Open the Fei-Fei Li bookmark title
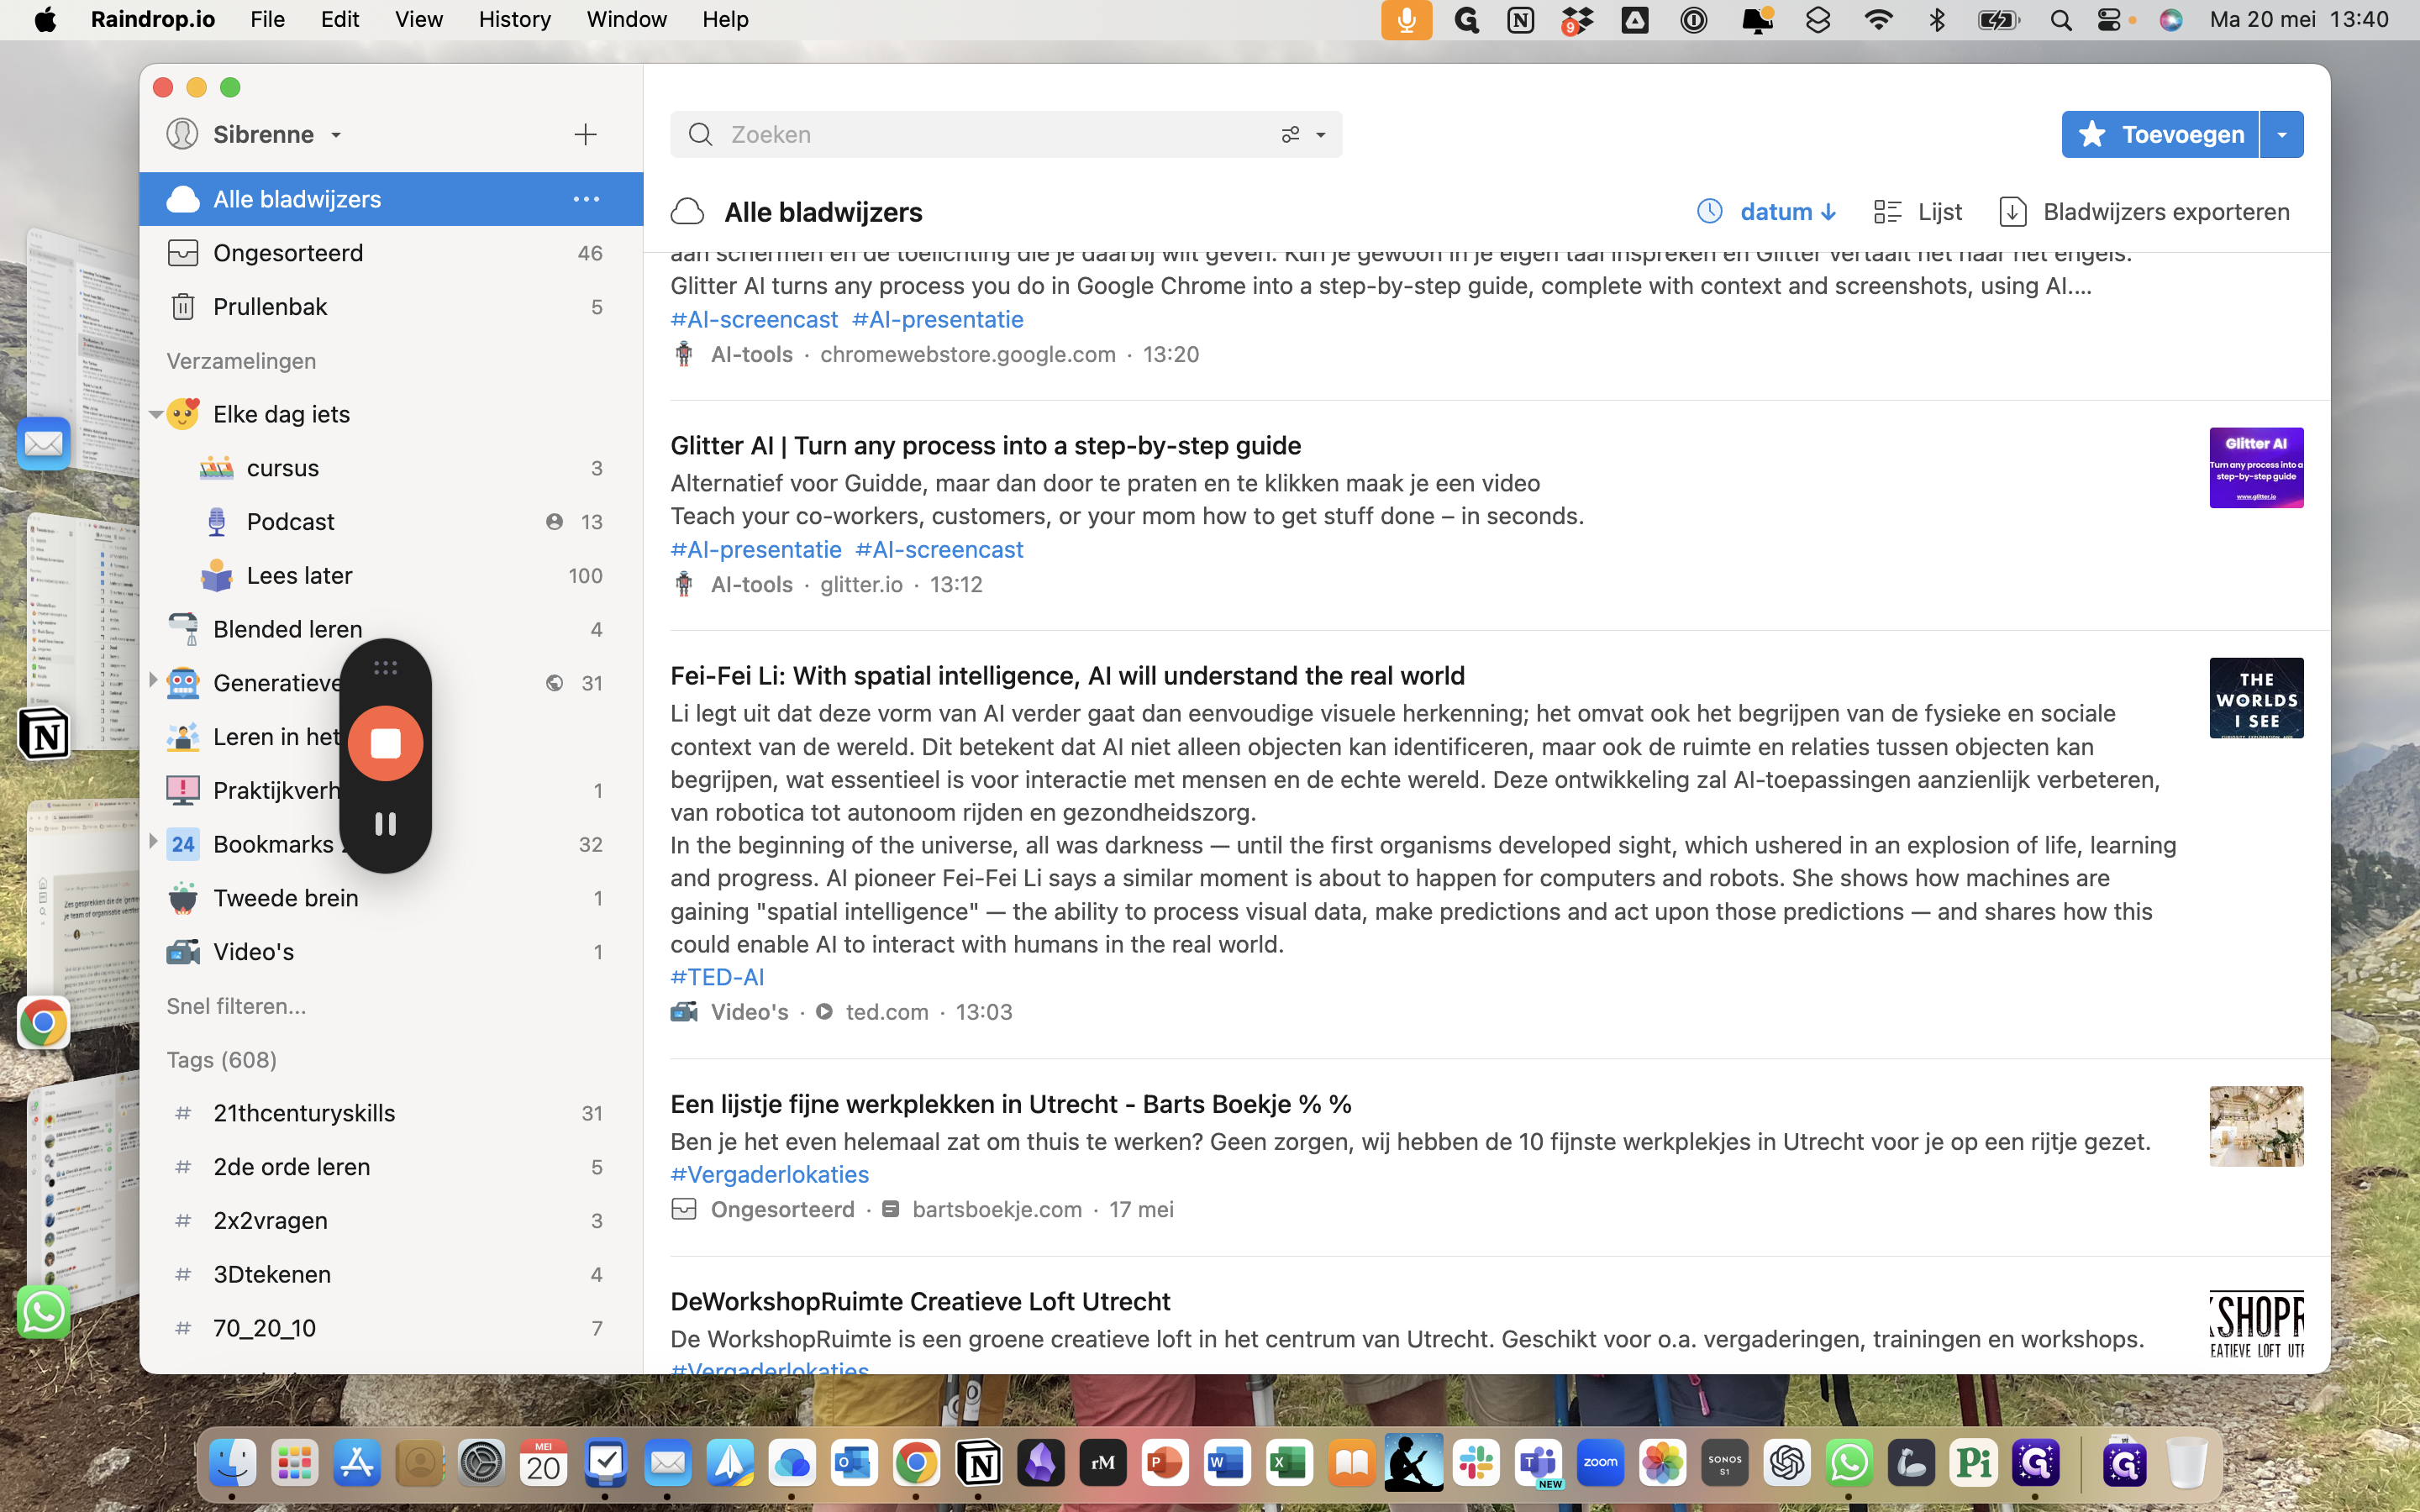The image size is (2420, 1512). pos(1067,676)
